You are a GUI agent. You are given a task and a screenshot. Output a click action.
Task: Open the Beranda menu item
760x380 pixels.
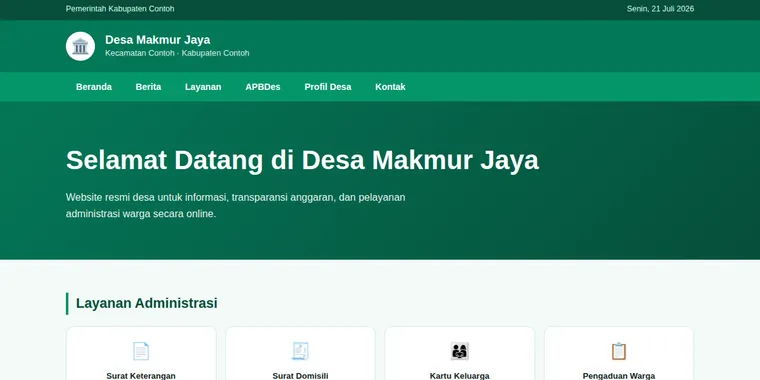tap(94, 87)
